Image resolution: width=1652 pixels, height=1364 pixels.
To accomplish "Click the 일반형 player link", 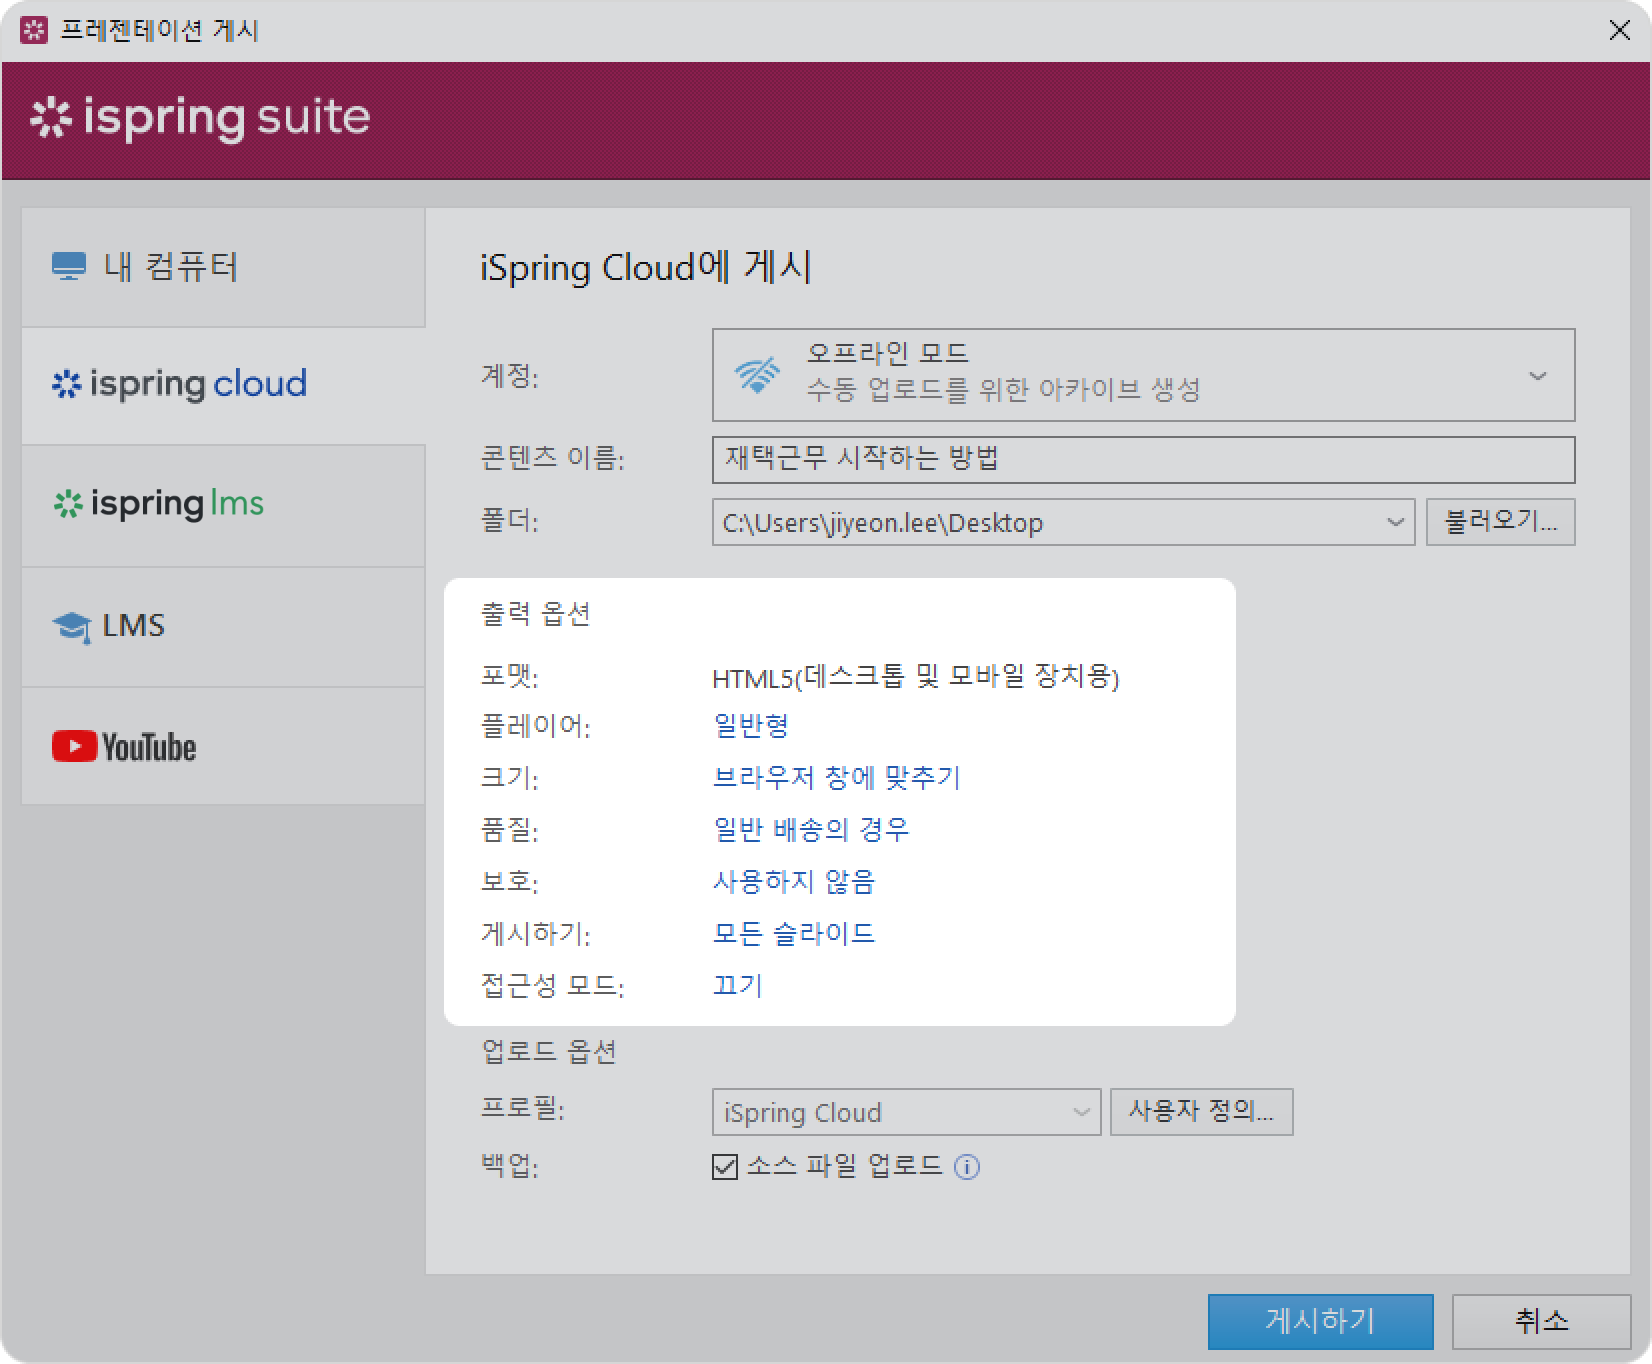I will click(751, 726).
